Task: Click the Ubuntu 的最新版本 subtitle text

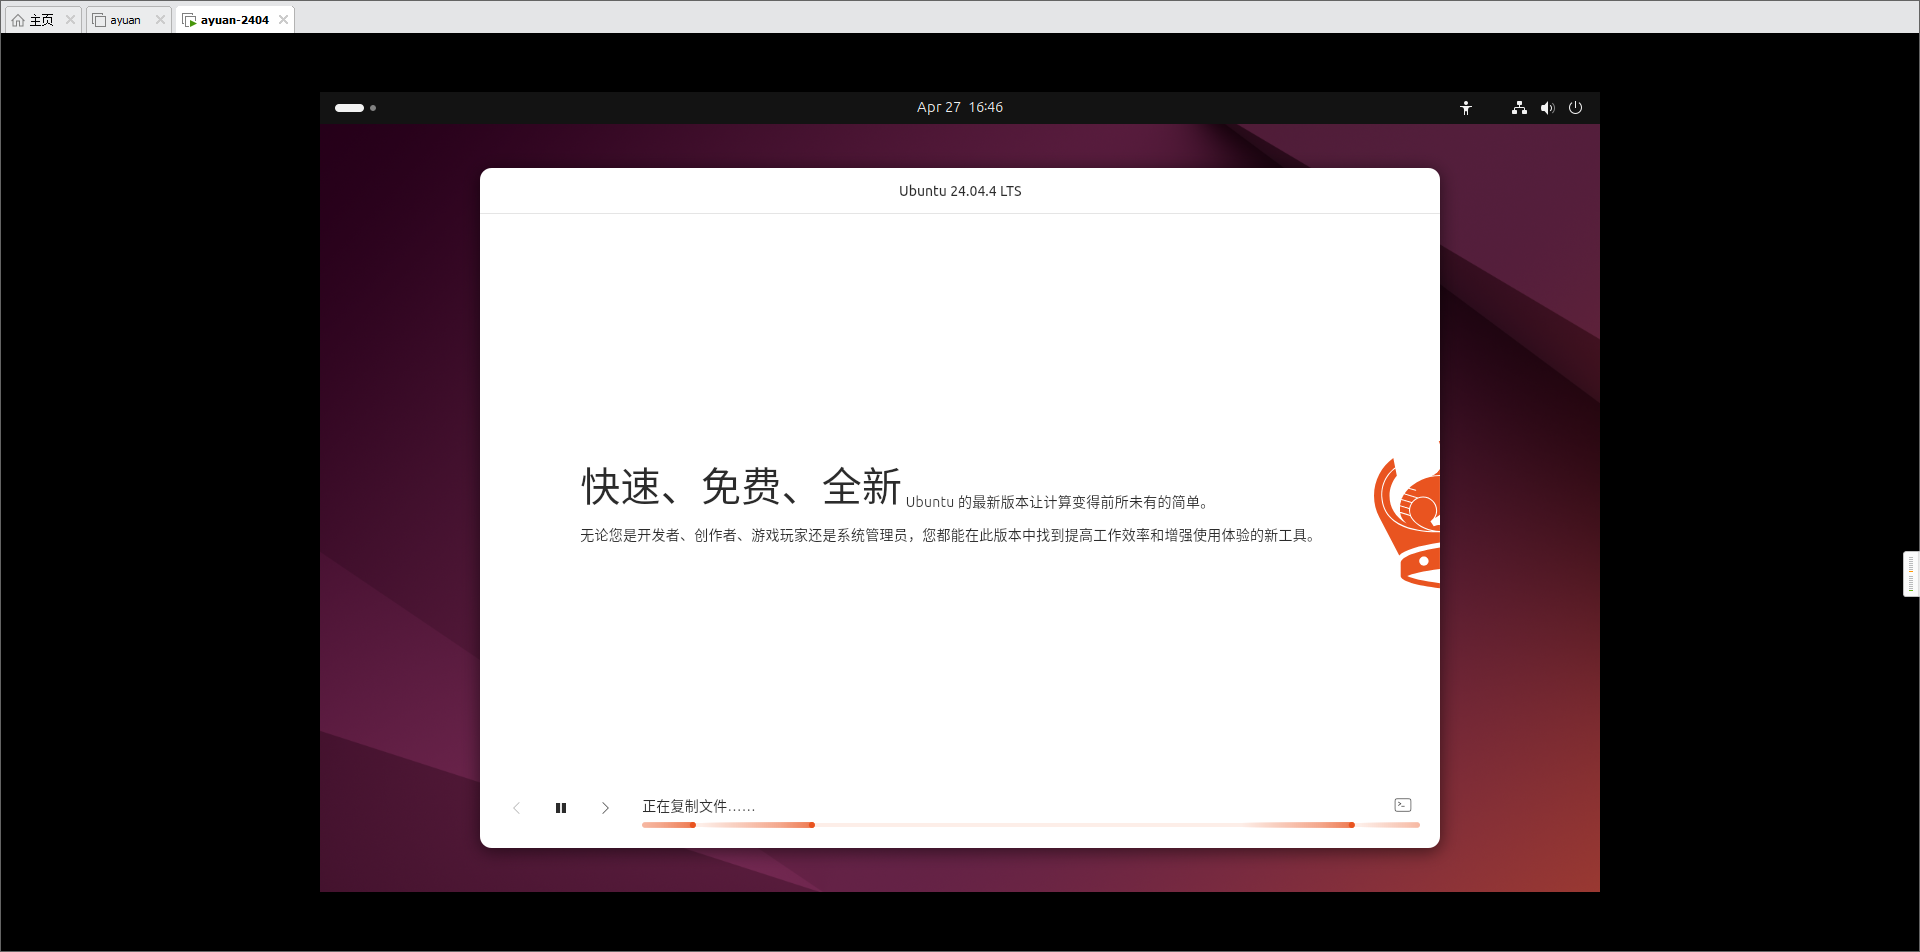Action: [1057, 502]
